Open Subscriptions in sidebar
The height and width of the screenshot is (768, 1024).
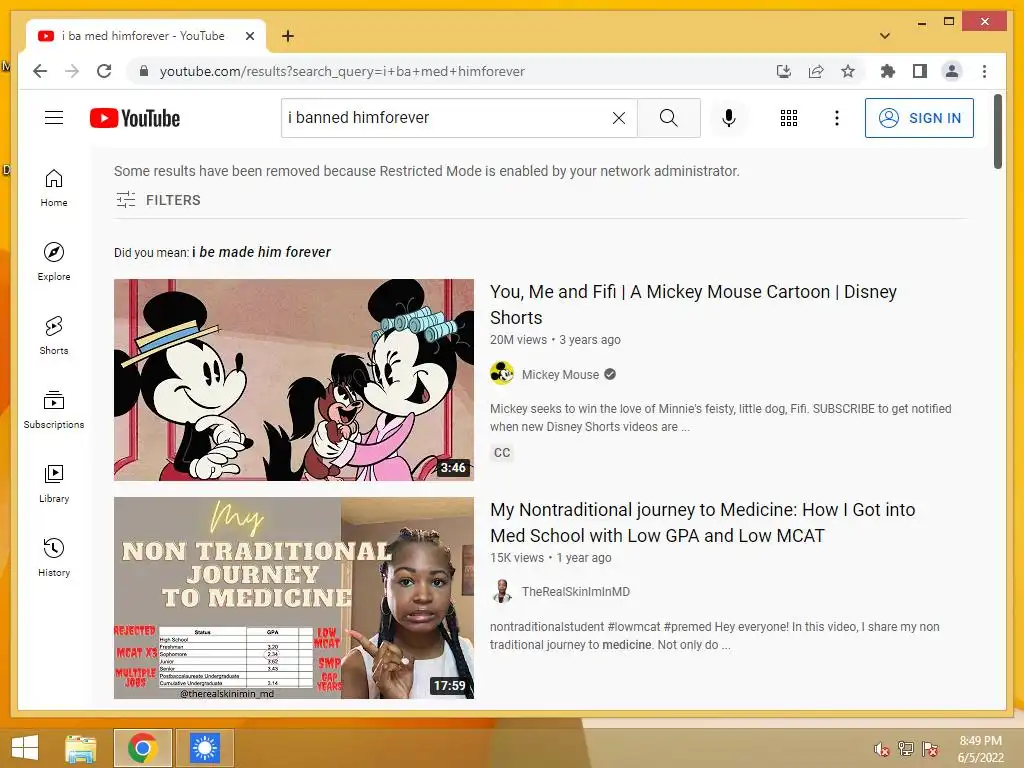(54, 409)
